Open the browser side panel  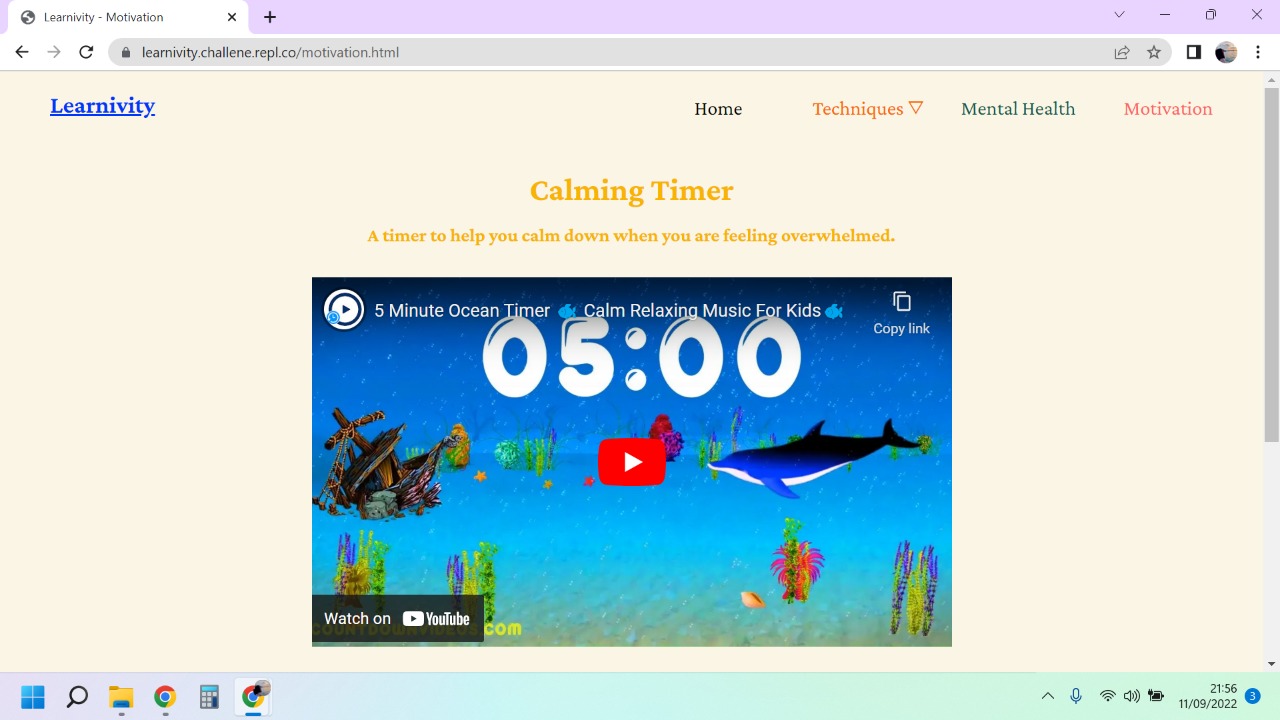coord(1193,52)
